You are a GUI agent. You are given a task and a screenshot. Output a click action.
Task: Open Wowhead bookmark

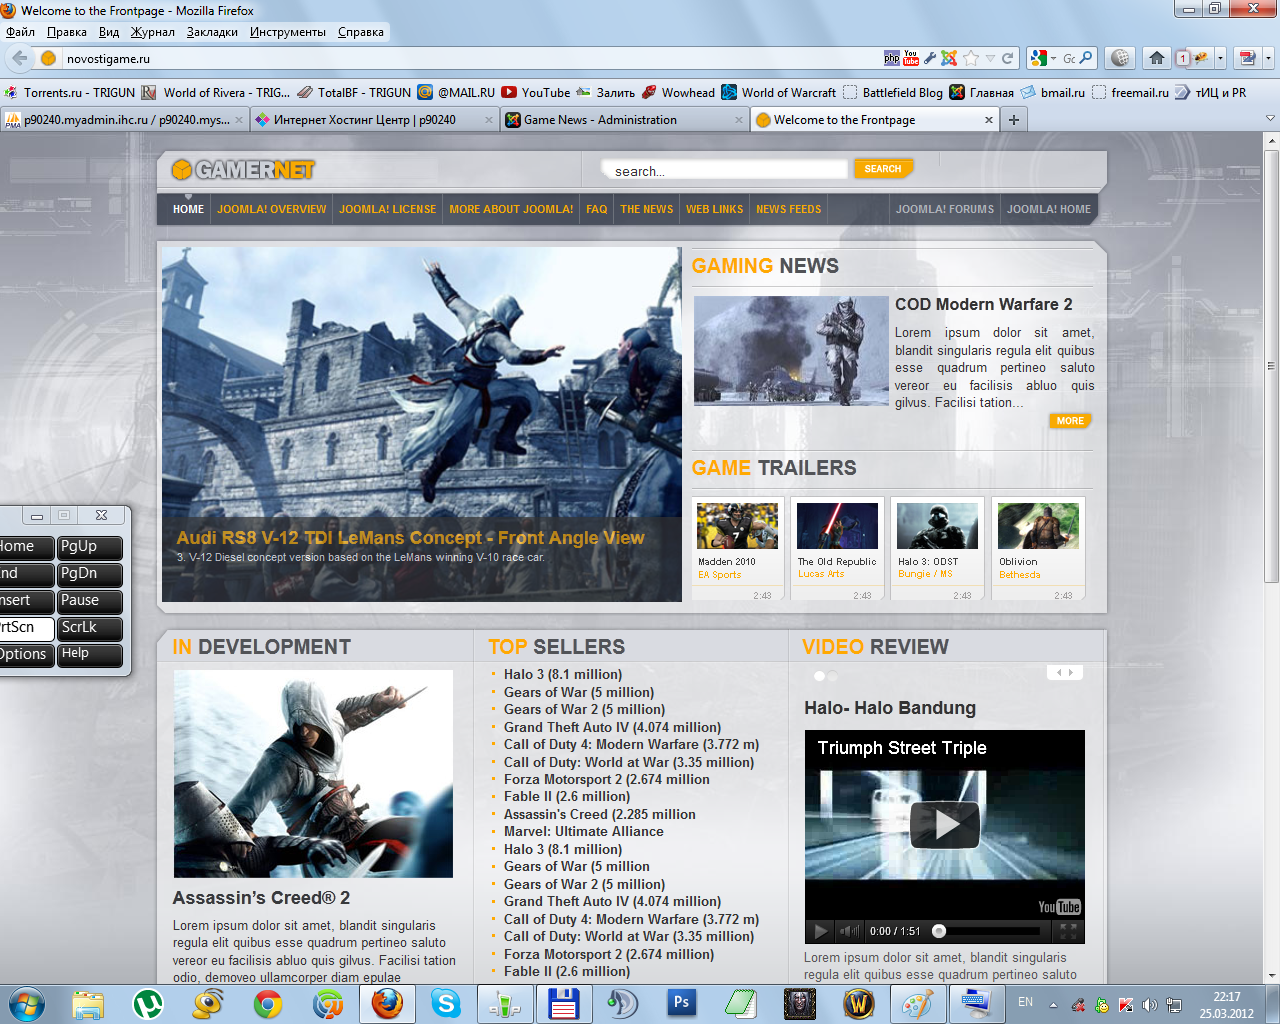[x=678, y=92]
